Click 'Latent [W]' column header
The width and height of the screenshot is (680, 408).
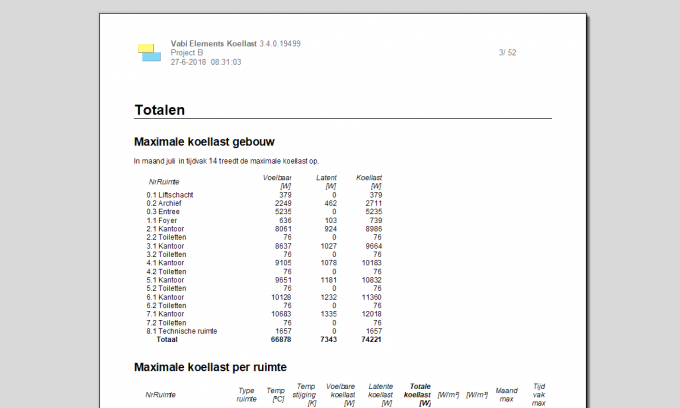[x=326, y=182]
